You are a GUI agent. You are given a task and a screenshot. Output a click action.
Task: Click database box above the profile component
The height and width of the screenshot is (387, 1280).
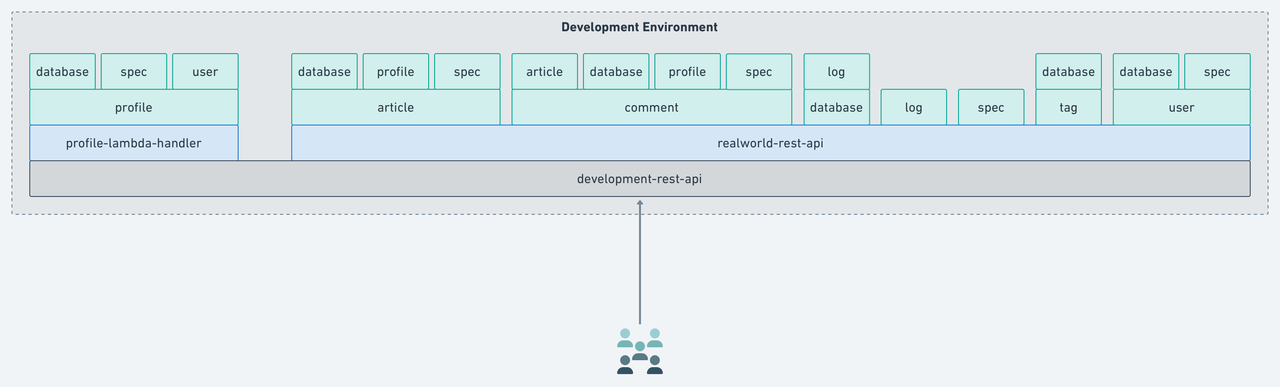click(x=63, y=72)
